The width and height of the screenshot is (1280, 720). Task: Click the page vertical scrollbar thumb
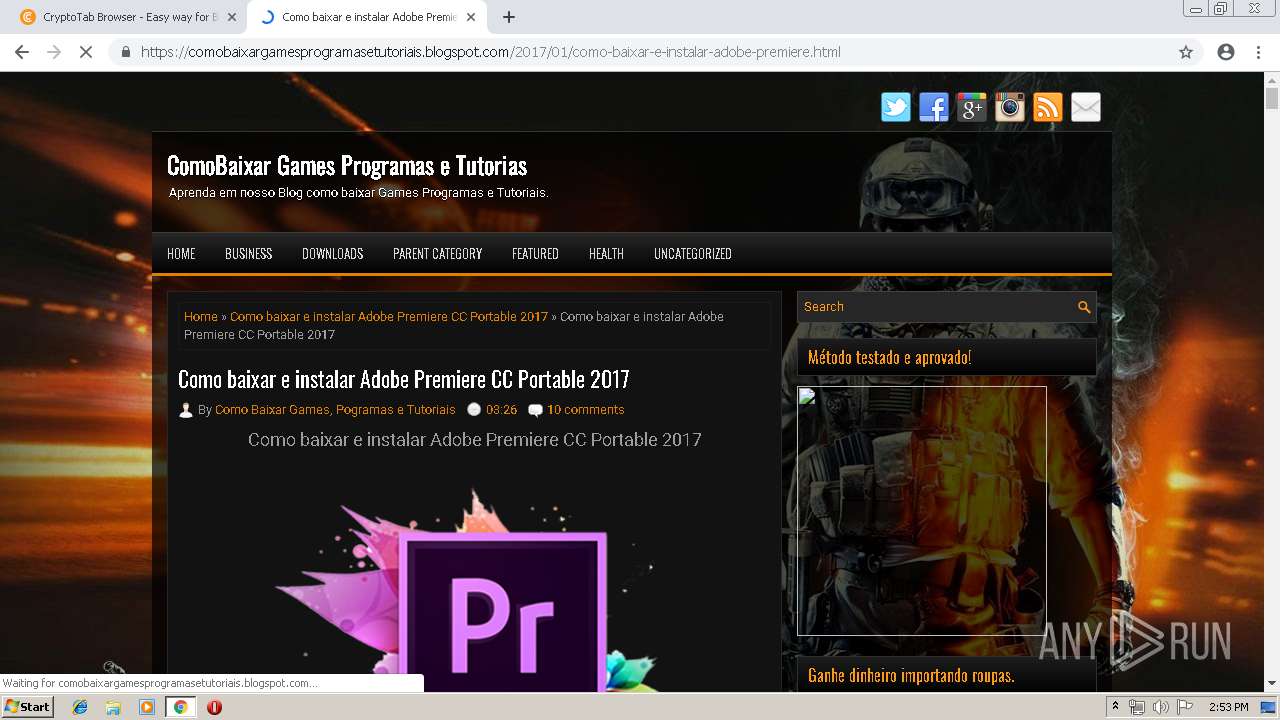coord(1272,98)
